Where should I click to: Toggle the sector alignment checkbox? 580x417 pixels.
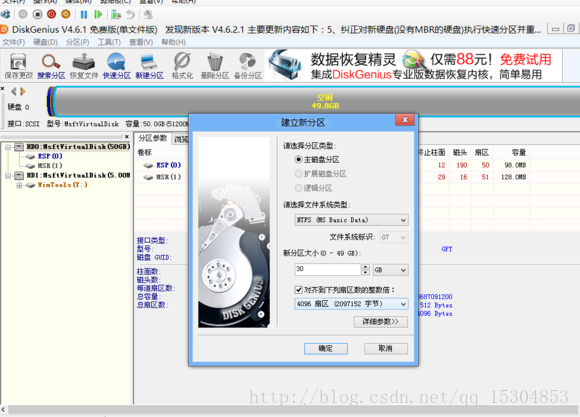[x=299, y=290]
